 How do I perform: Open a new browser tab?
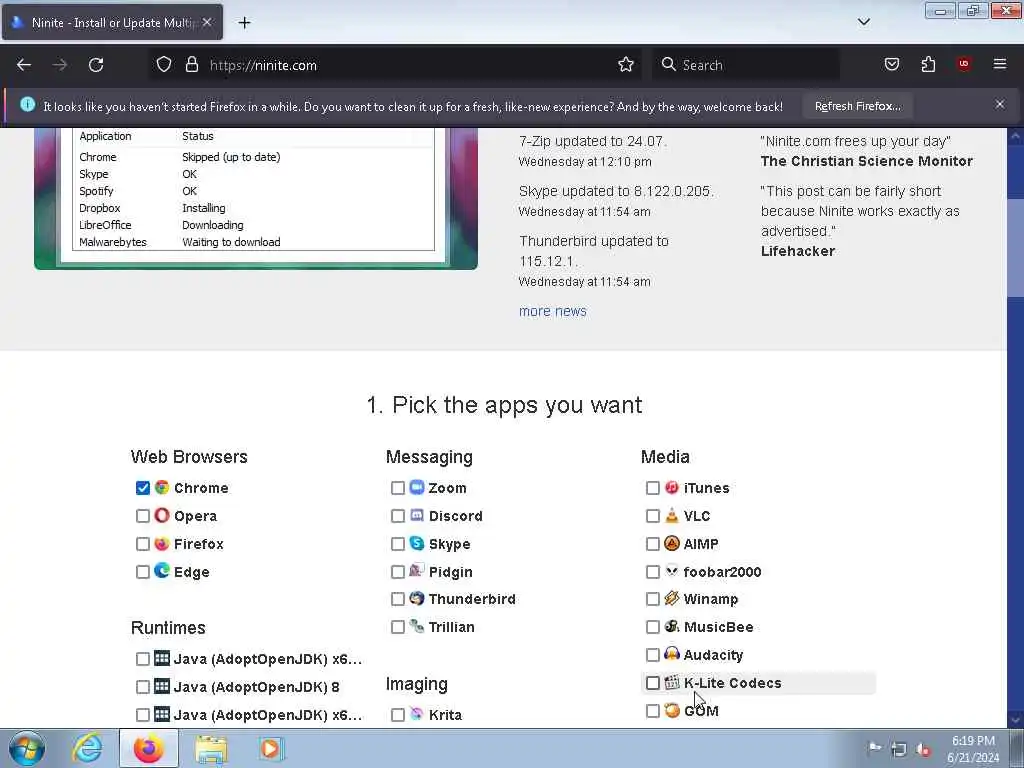[x=244, y=23]
